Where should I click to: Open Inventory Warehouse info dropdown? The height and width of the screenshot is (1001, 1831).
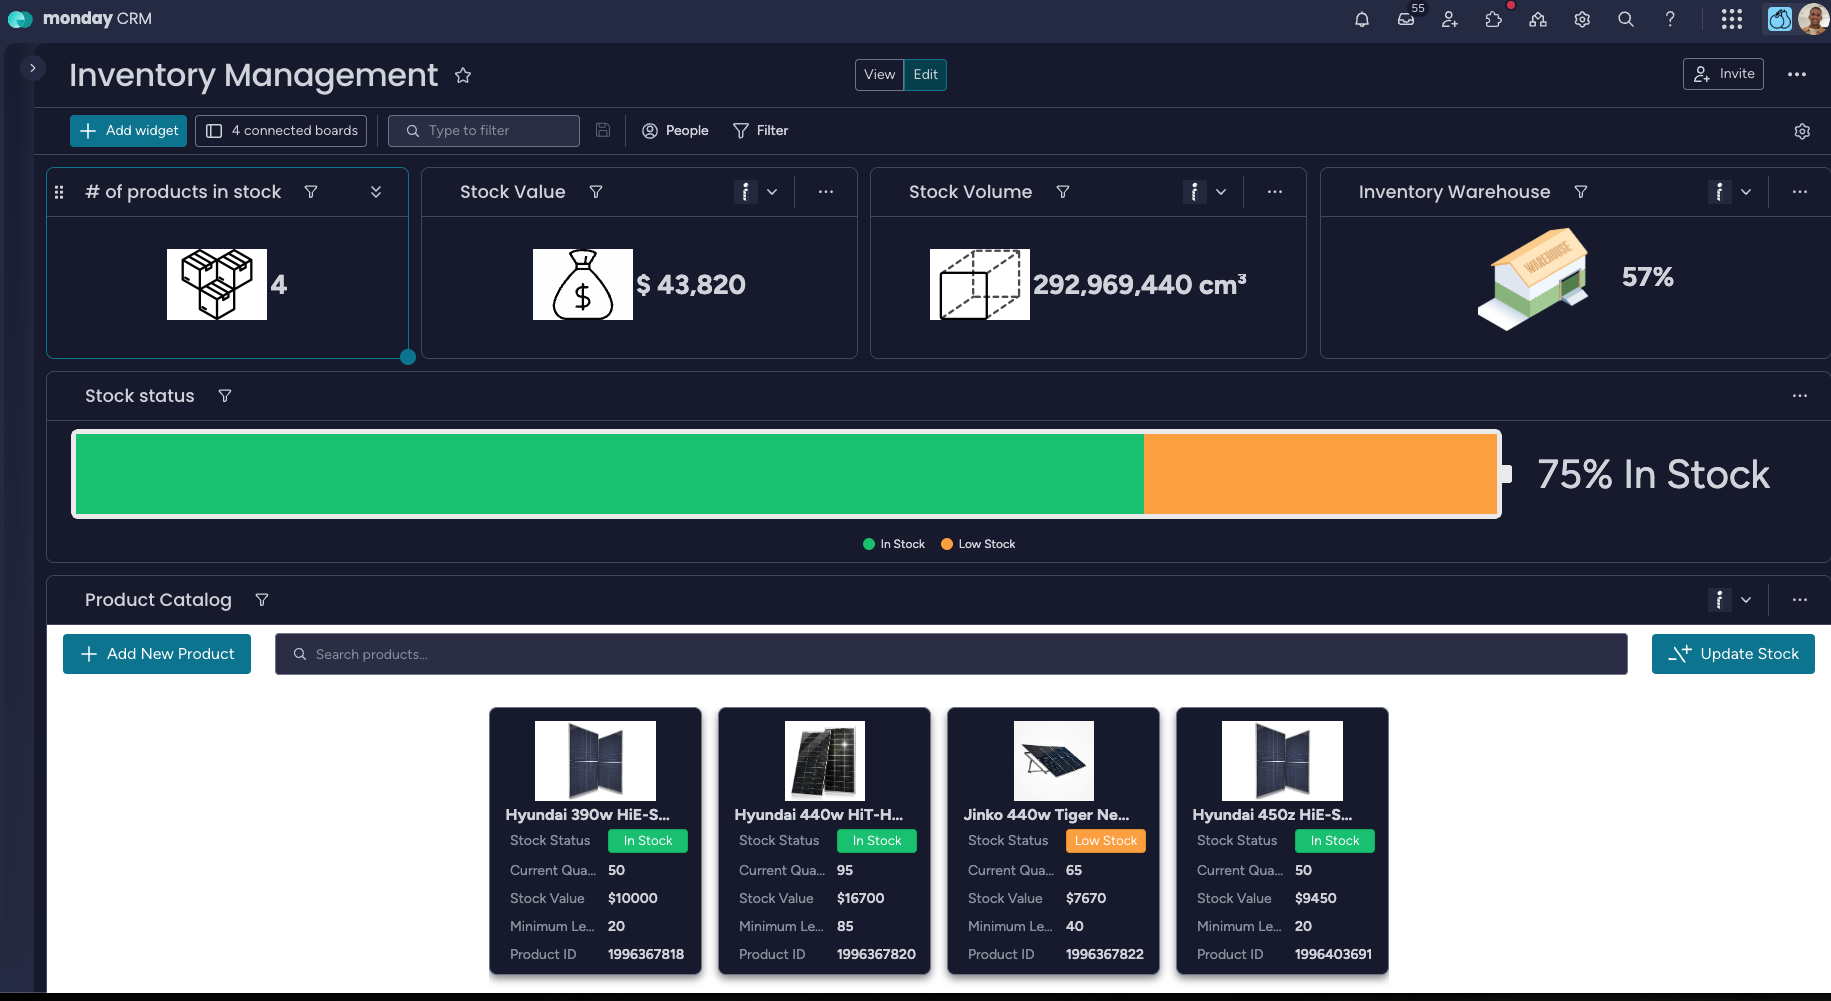1731,192
